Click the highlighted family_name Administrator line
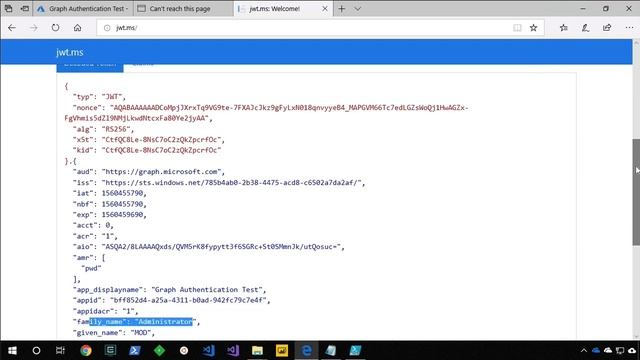Image resolution: width=640 pixels, height=360 pixels. (x=136, y=322)
